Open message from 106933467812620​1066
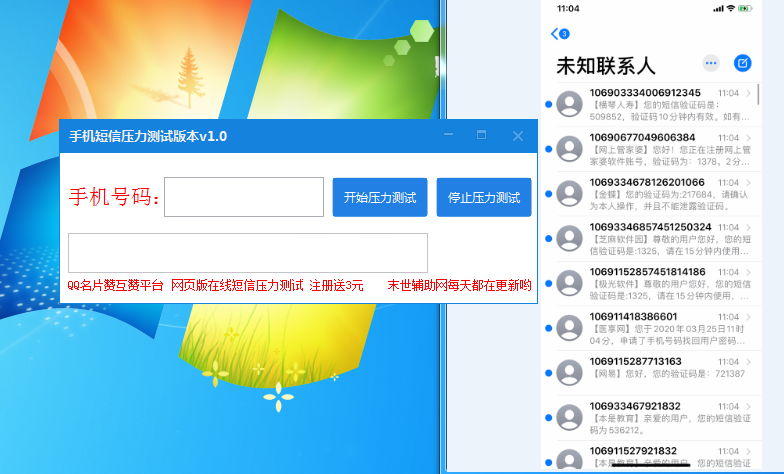 (652, 194)
